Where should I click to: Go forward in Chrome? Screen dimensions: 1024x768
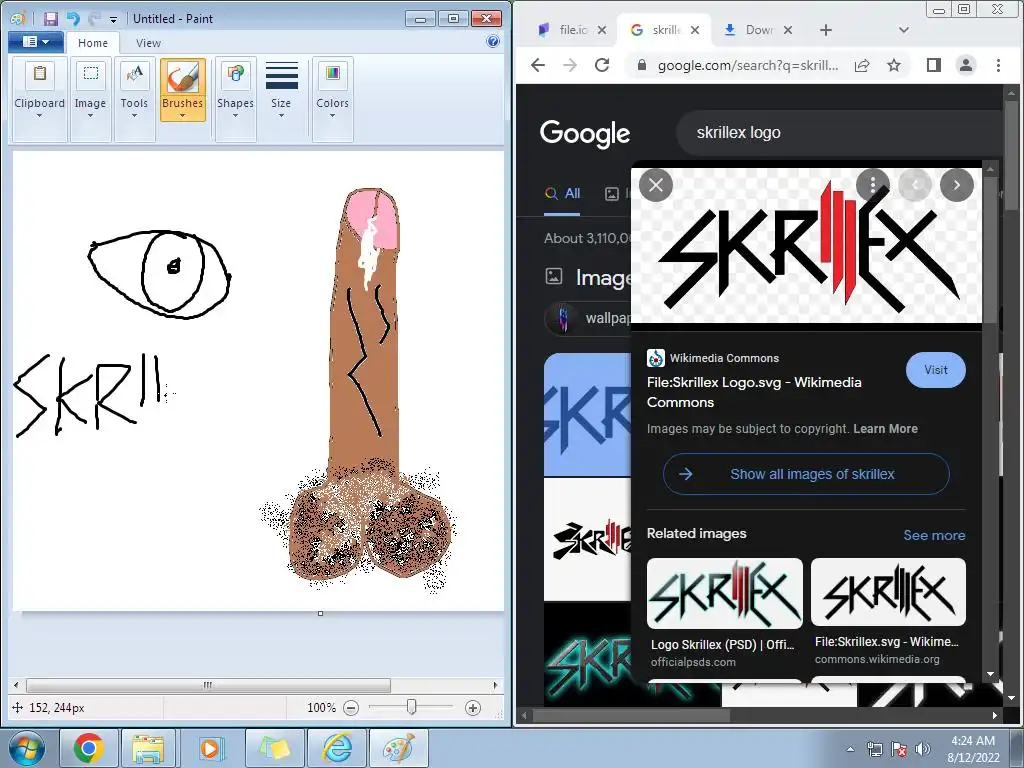pos(570,65)
